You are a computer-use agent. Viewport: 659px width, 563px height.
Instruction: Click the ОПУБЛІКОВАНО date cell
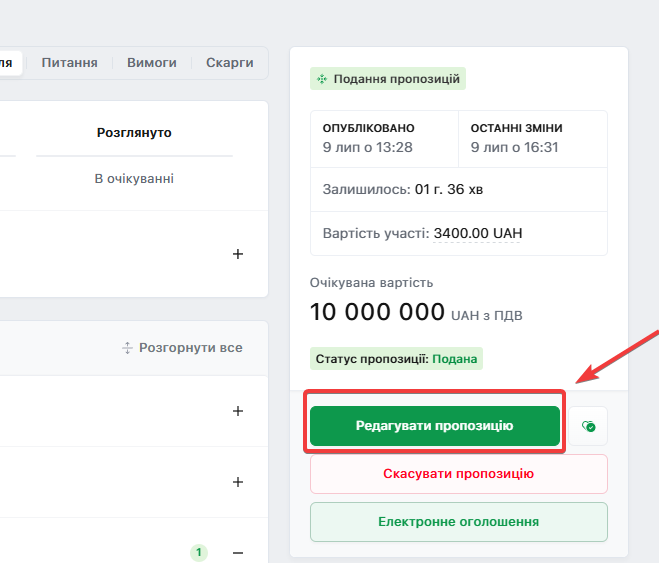point(384,138)
